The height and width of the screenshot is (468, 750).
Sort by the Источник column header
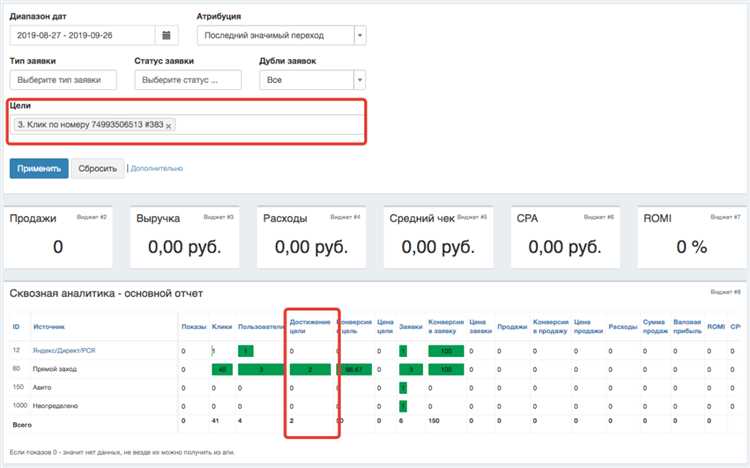(x=49, y=327)
